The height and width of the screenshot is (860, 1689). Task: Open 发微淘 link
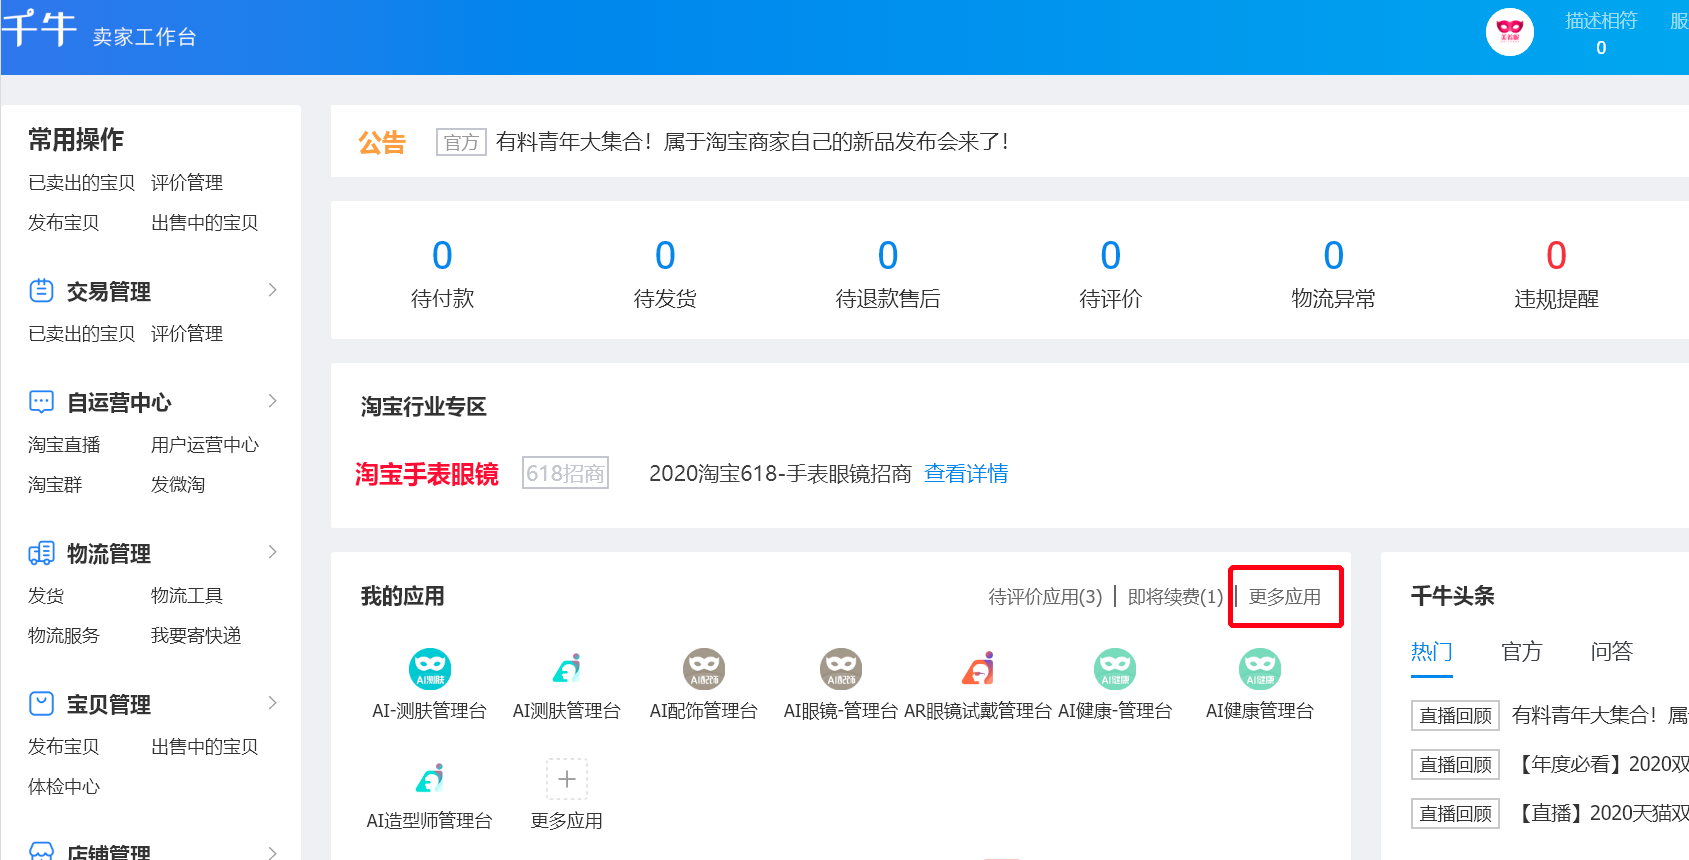[x=178, y=485]
